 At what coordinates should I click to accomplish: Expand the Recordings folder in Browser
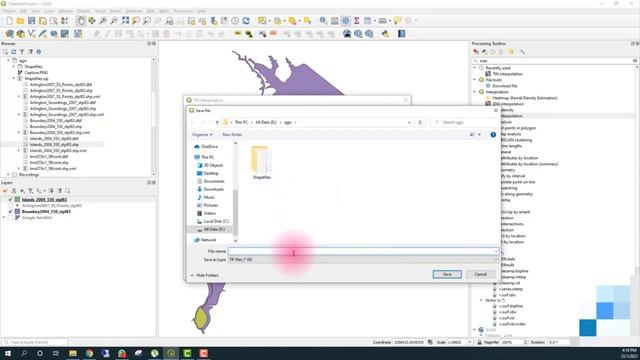click(8, 174)
